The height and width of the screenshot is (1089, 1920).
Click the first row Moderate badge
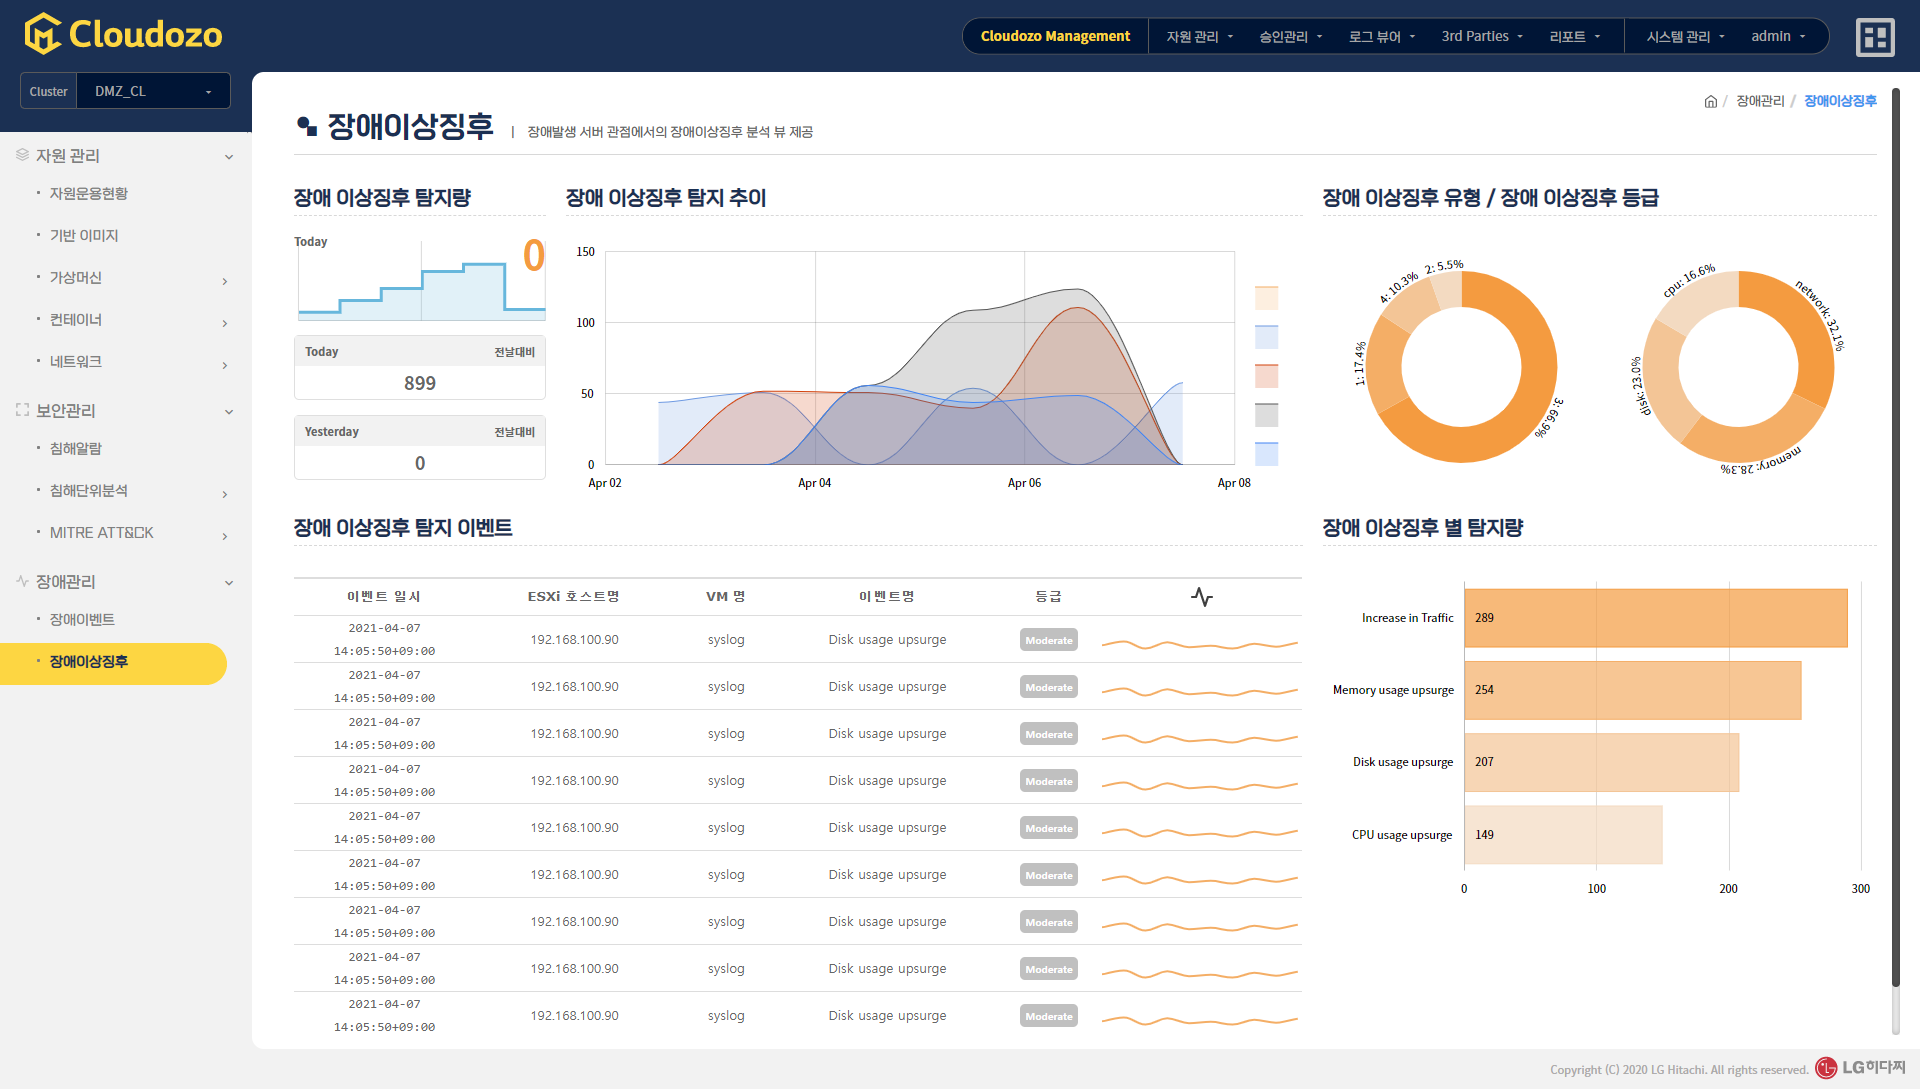(1048, 640)
